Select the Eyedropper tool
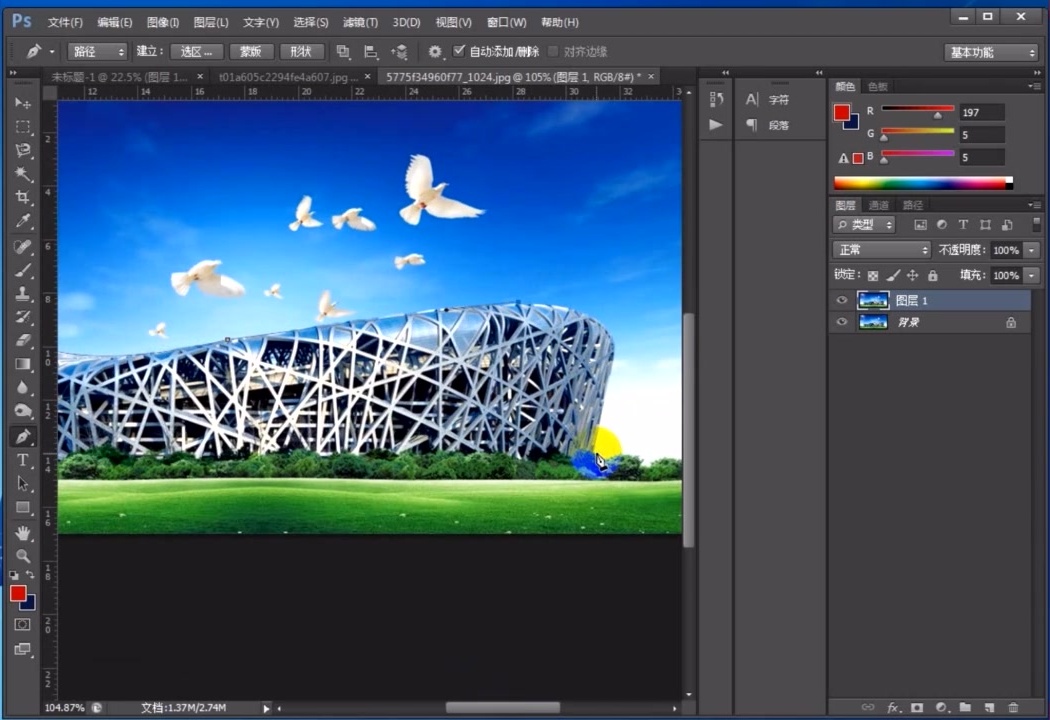 click(x=23, y=221)
